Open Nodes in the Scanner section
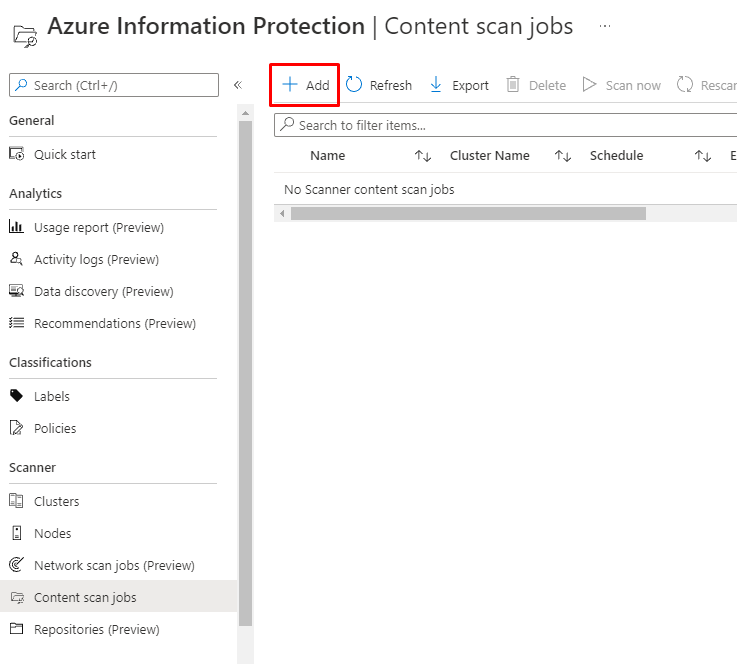Viewport: 737px width, 664px height. 52,533
